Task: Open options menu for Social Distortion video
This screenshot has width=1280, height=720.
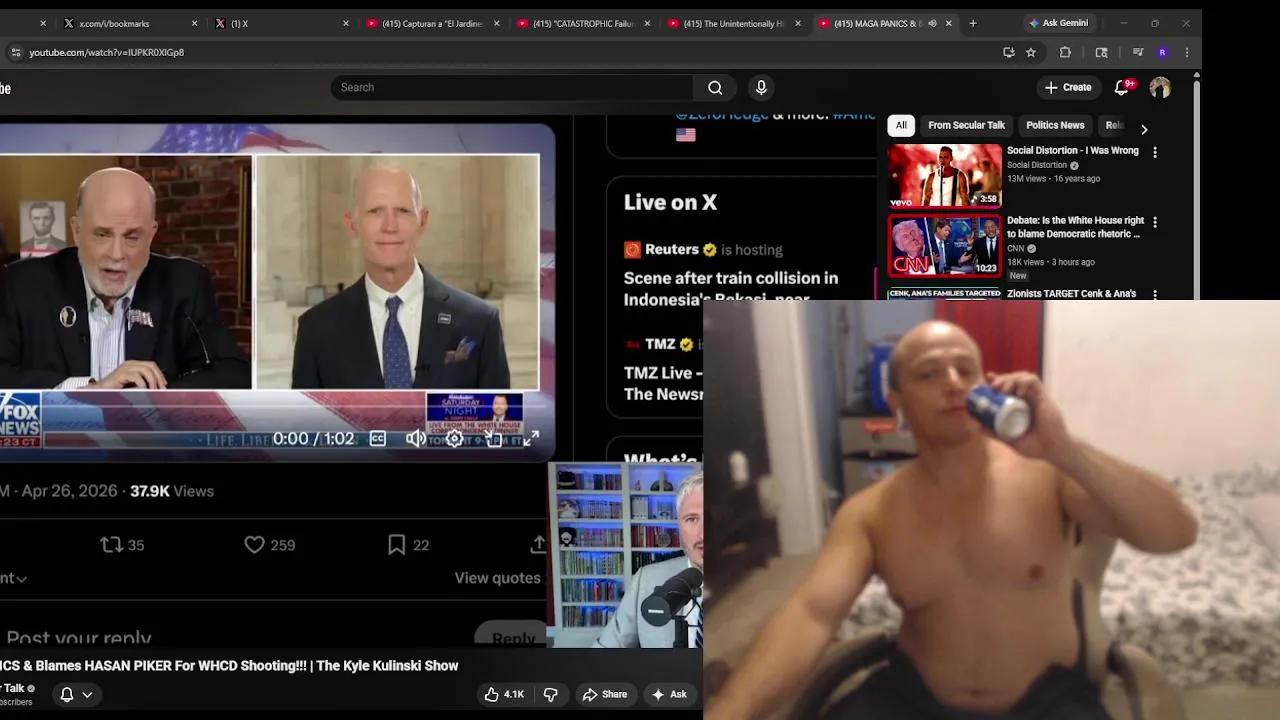Action: pyautogui.click(x=1155, y=152)
